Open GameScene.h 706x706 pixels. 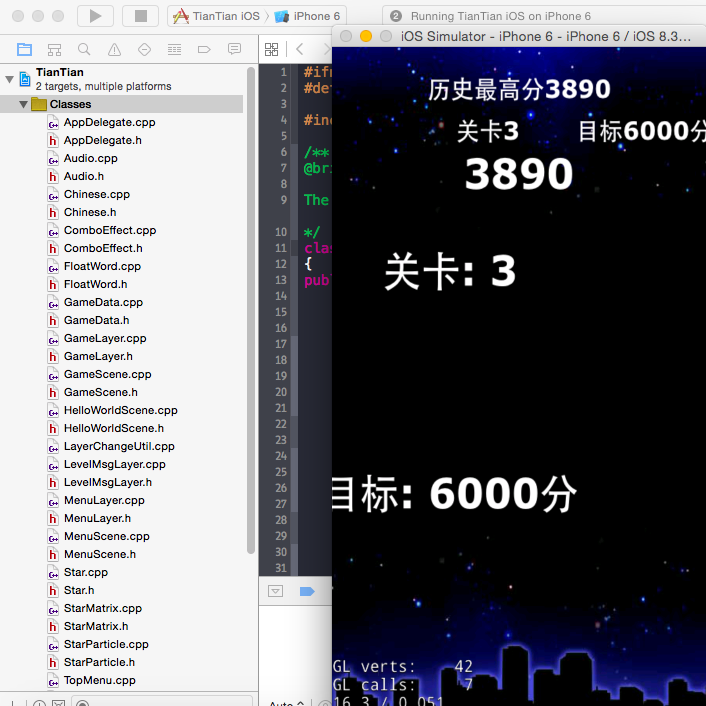pyautogui.click(x=101, y=393)
